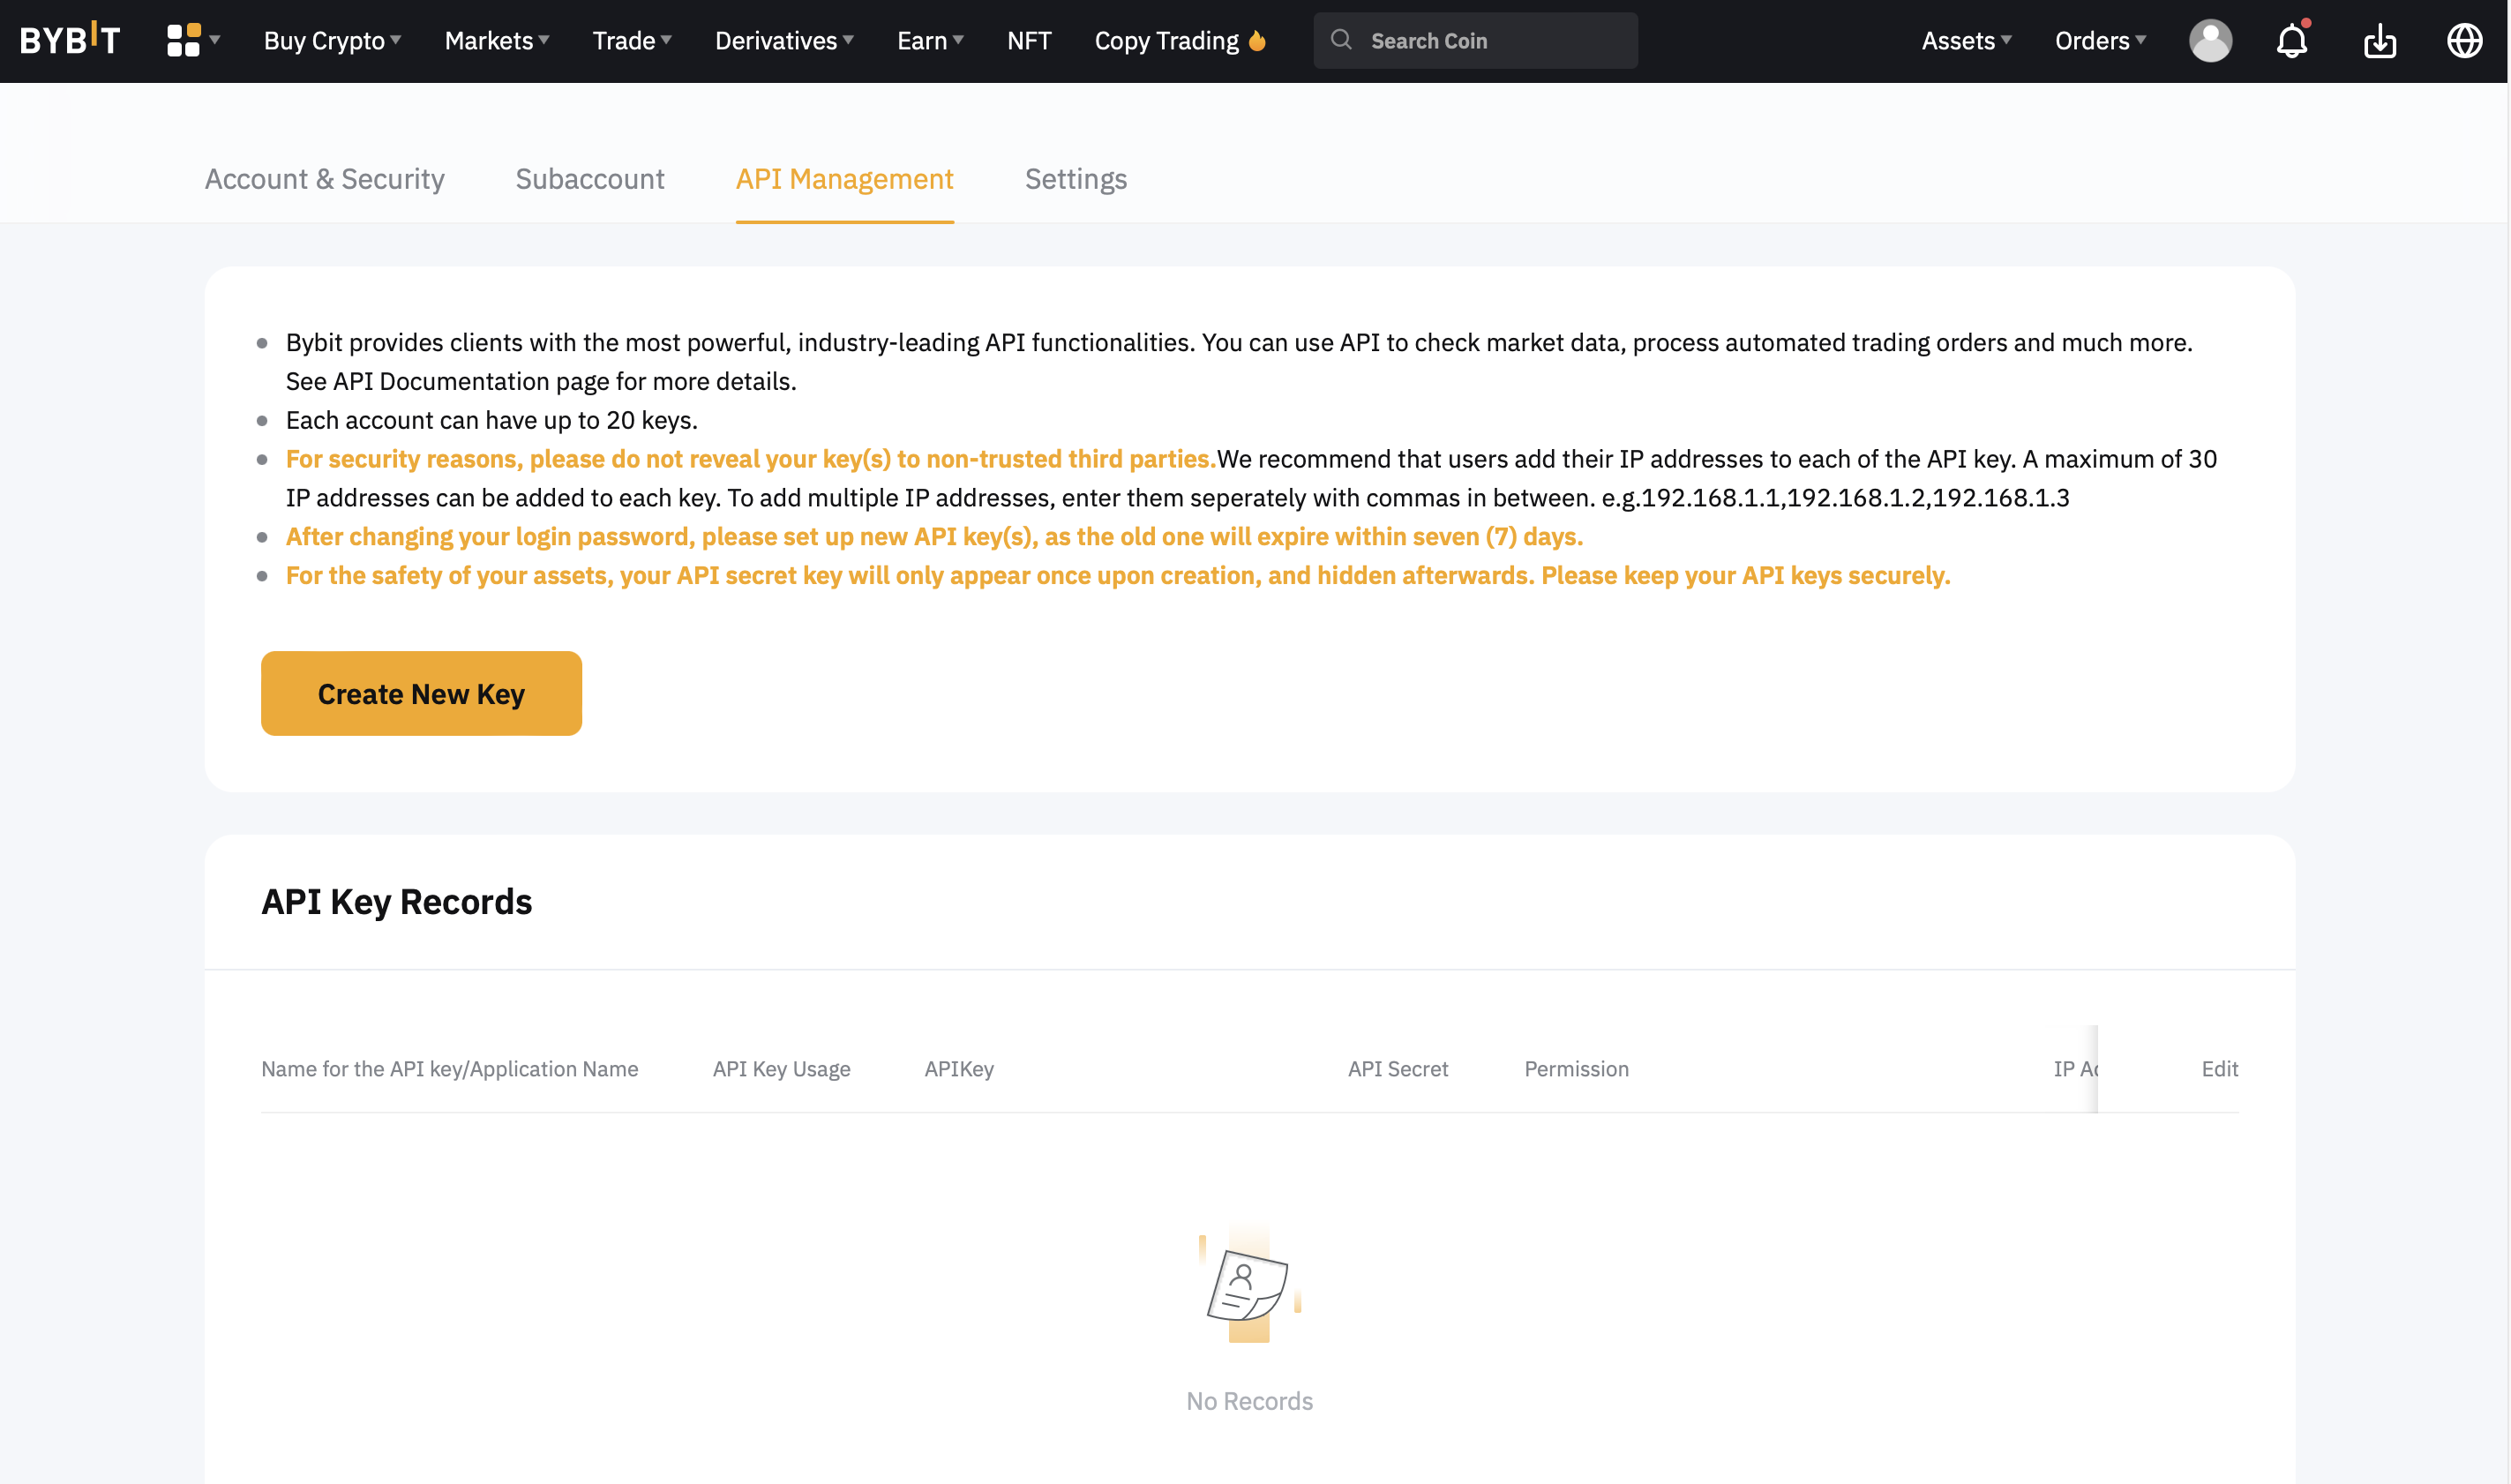This screenshot has width=2511, height=1484.
Task: Expand the Assets dropdown
Action: coord(1965,41)
